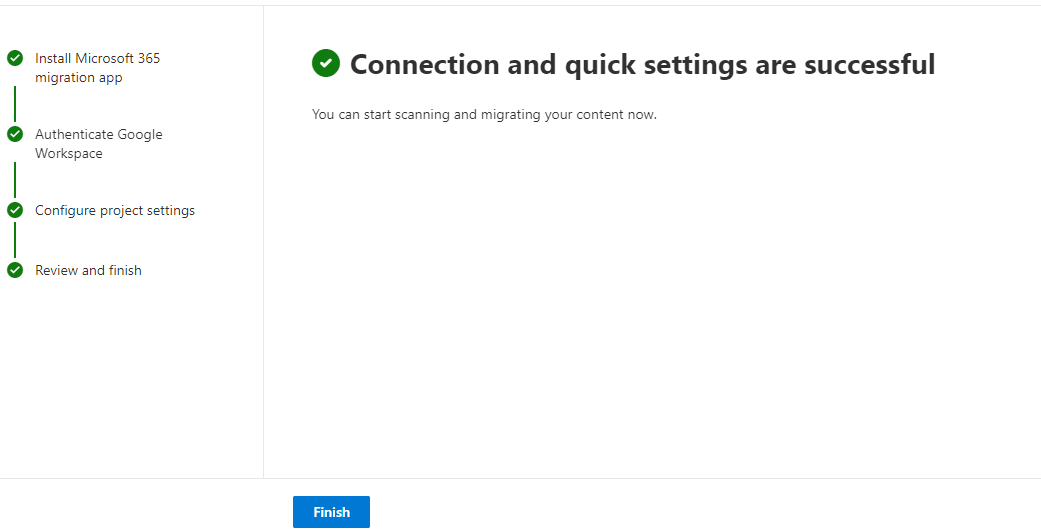This screenshot has height=532, width=1041.
Task: Click large green success checkmark by heading
Action: (326, 63)
